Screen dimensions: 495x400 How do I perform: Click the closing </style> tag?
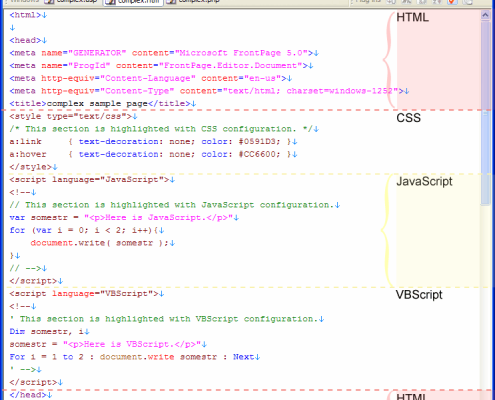(31, 167)
